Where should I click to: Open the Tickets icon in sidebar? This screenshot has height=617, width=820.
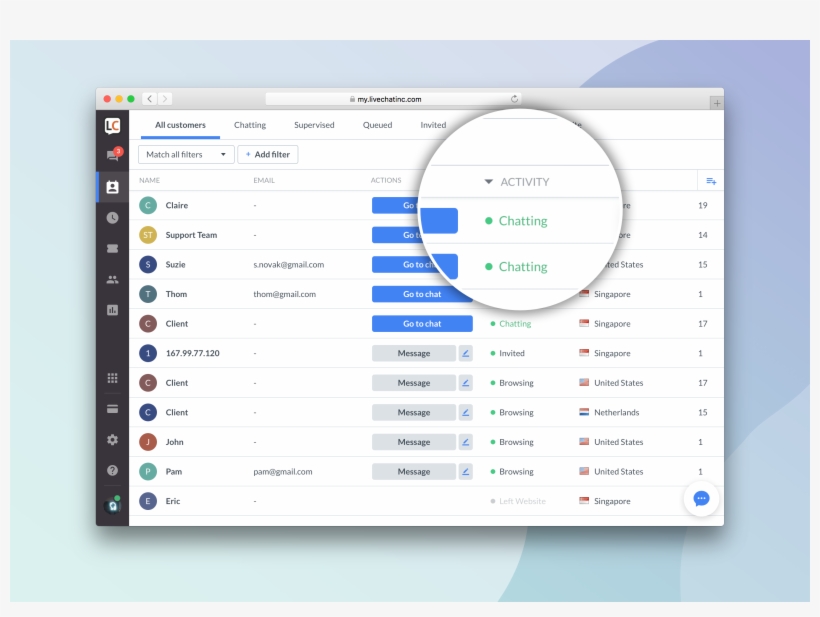pyautogui.click(x=112, y=248)
